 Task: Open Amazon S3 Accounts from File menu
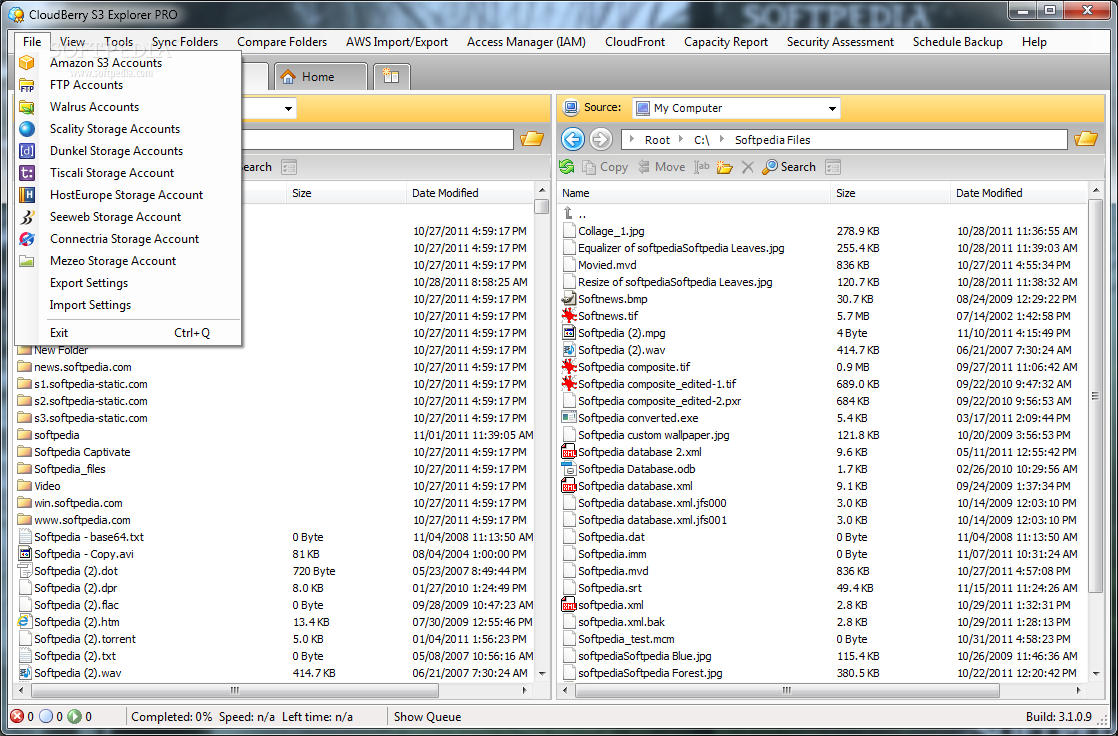[106, 63]
